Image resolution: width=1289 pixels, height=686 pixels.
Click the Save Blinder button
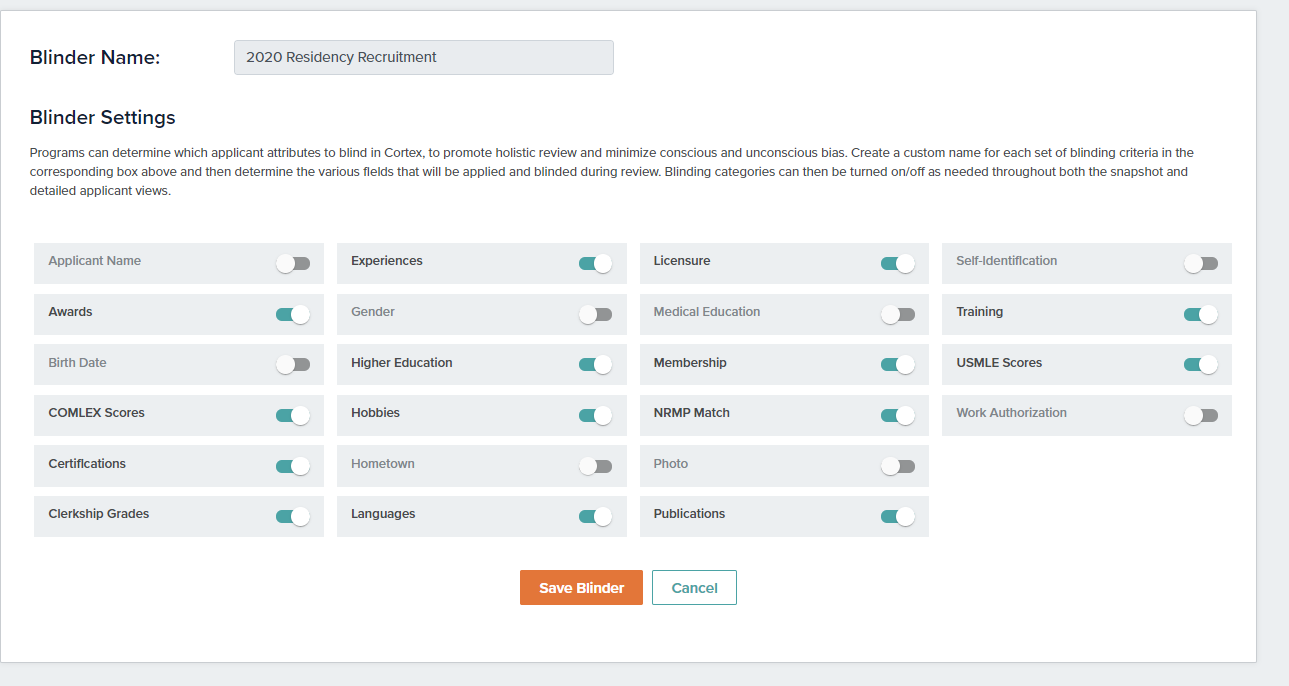coord(581,588)
